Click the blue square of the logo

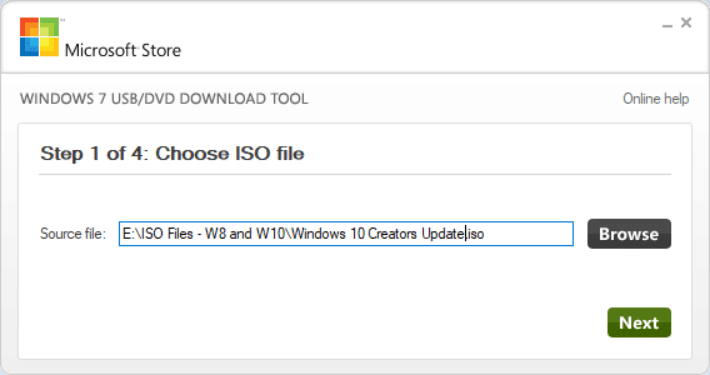coord(29,47)
